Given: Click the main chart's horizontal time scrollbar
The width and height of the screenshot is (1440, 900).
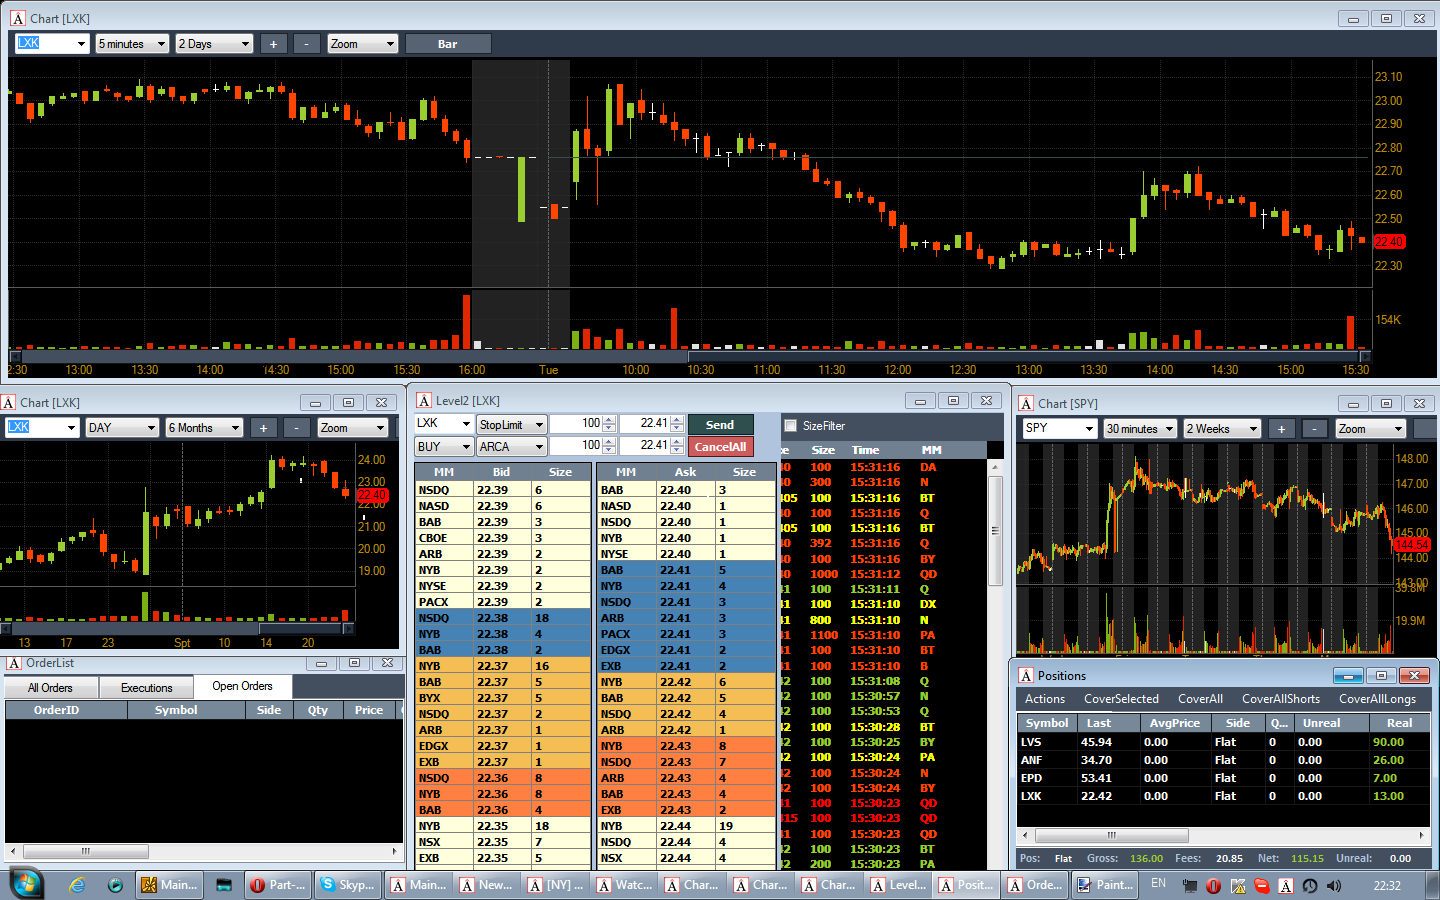Looking at the screenshot, I should click(x=690, y=356).
